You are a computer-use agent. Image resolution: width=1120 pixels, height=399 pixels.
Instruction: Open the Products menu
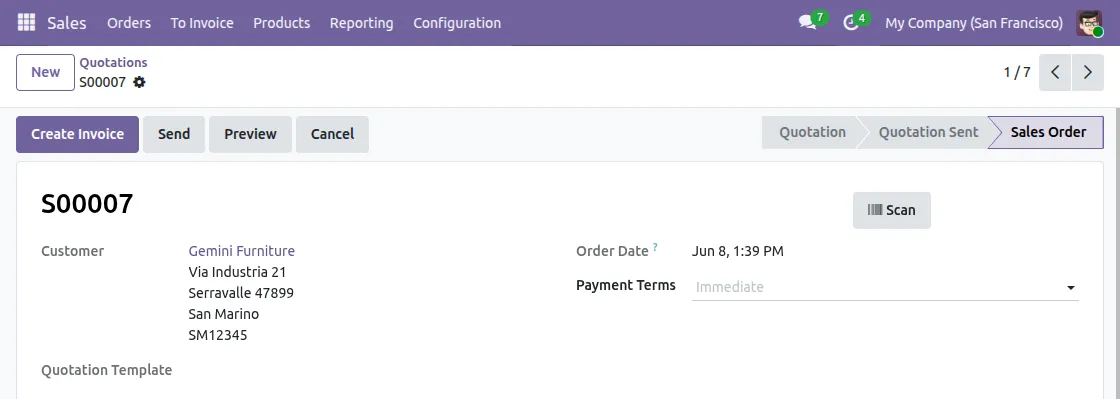coord(281,23)
